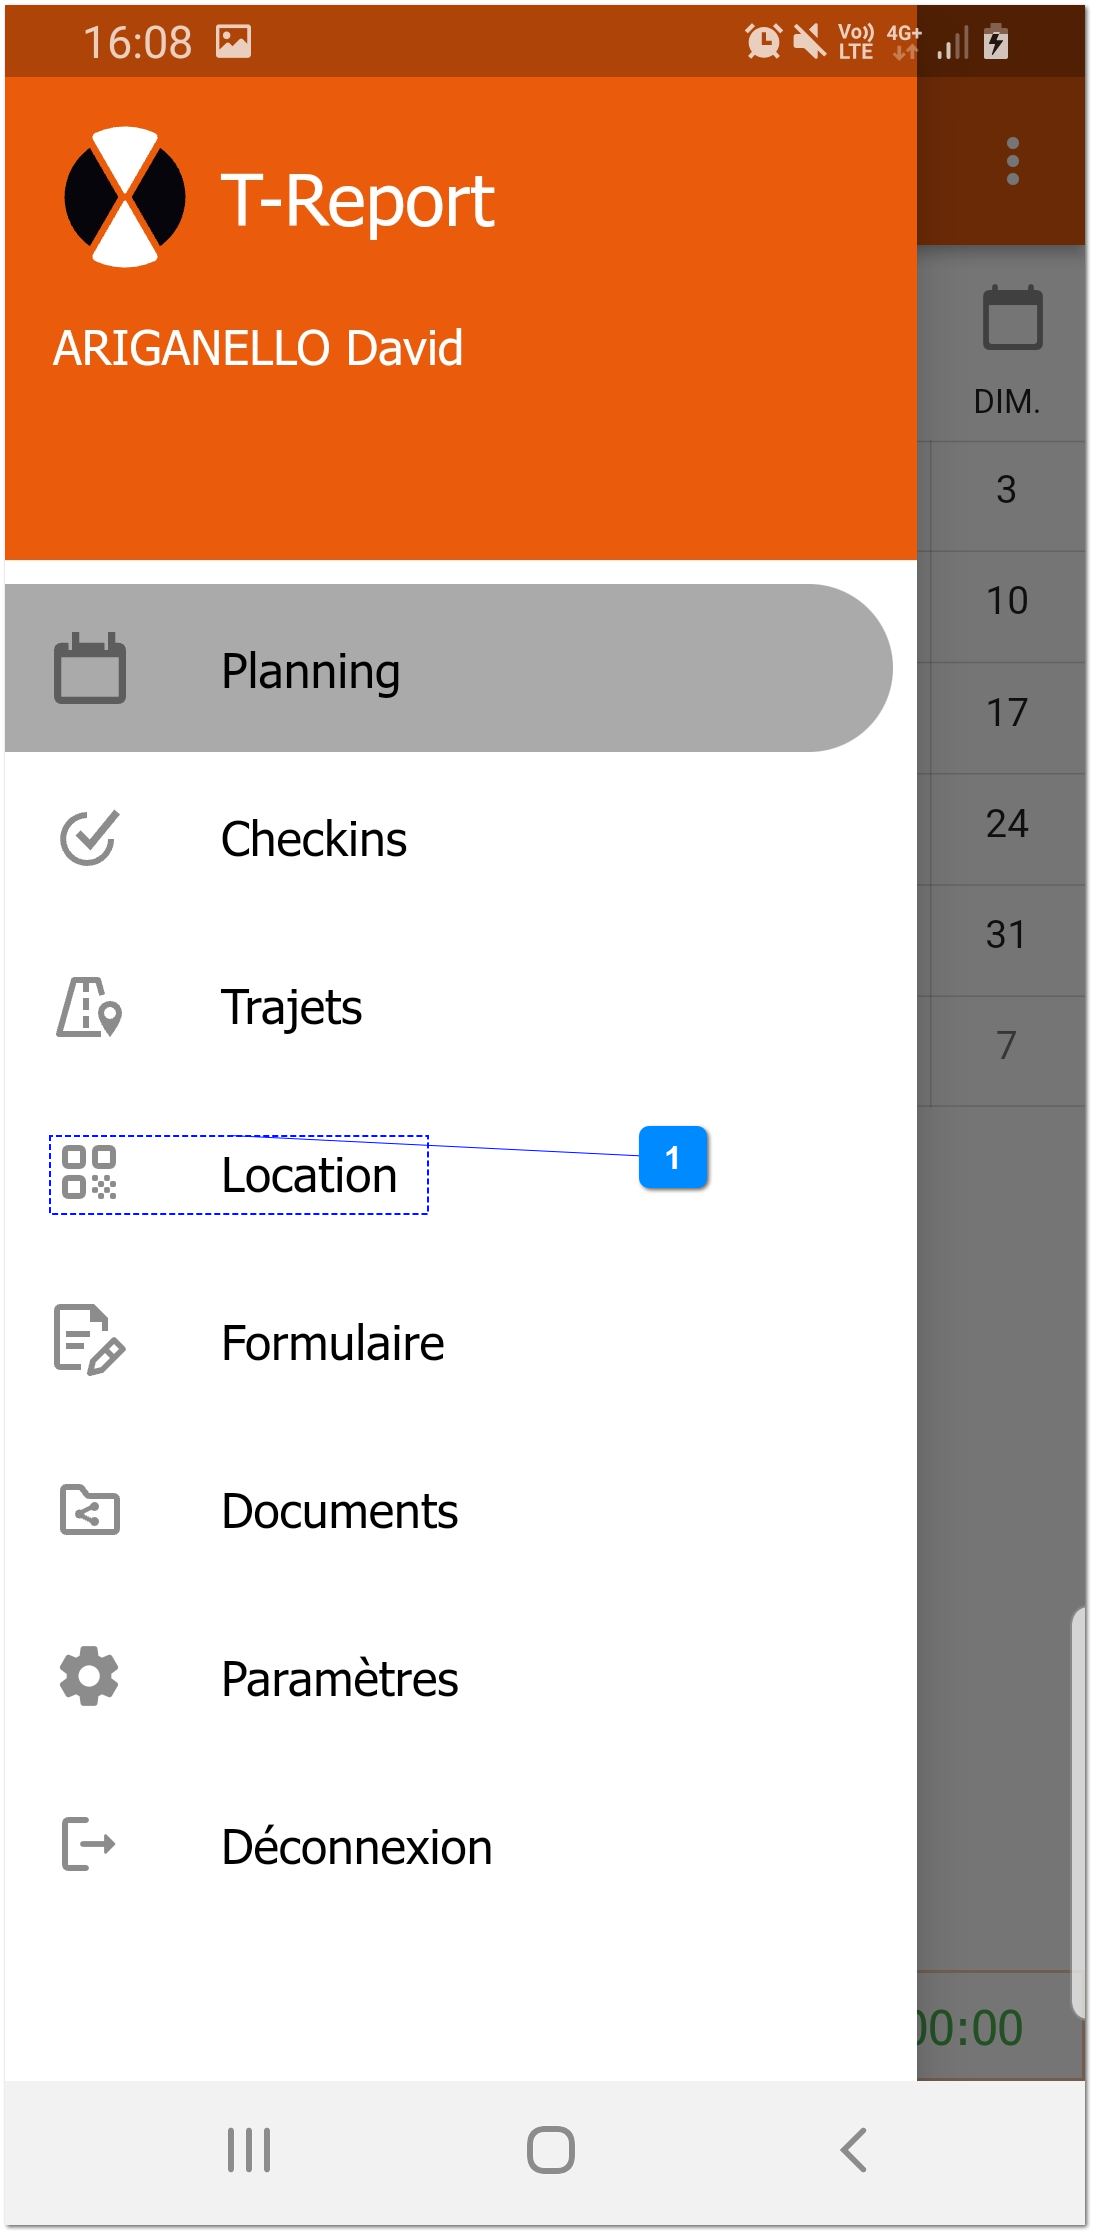Tap the Planning calendar icon
The height and width of the screenshot is (2234, 1094).
click(89, 669)
